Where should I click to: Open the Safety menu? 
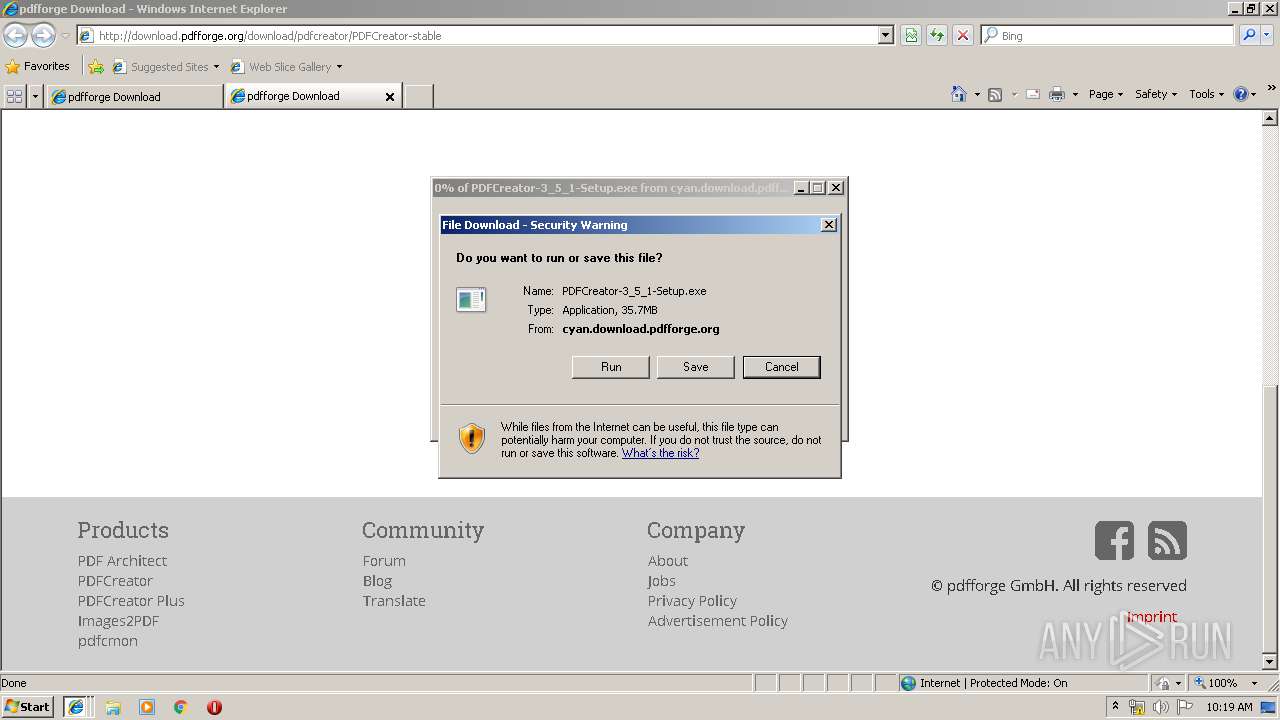click(x=1156, y=94)
